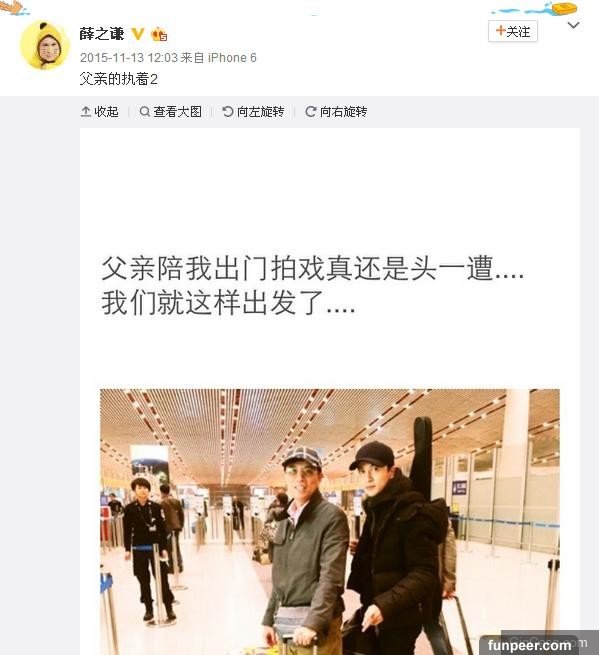Click the post text 父亲的执着2
The height and width of the screenshot is (655, 599).
coord(119,79)
